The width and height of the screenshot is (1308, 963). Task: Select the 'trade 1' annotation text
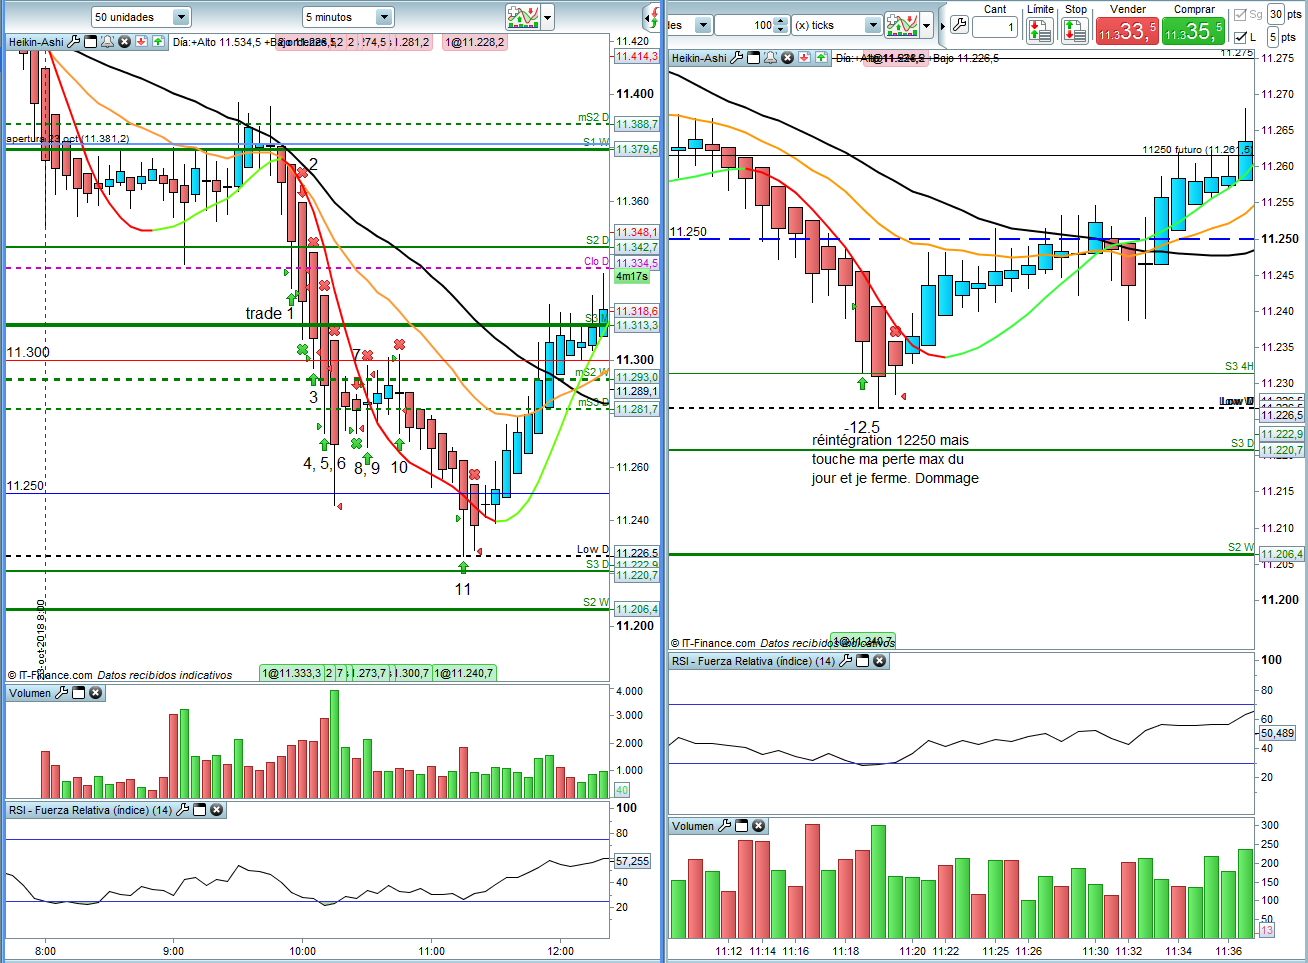tap(270, 314)
